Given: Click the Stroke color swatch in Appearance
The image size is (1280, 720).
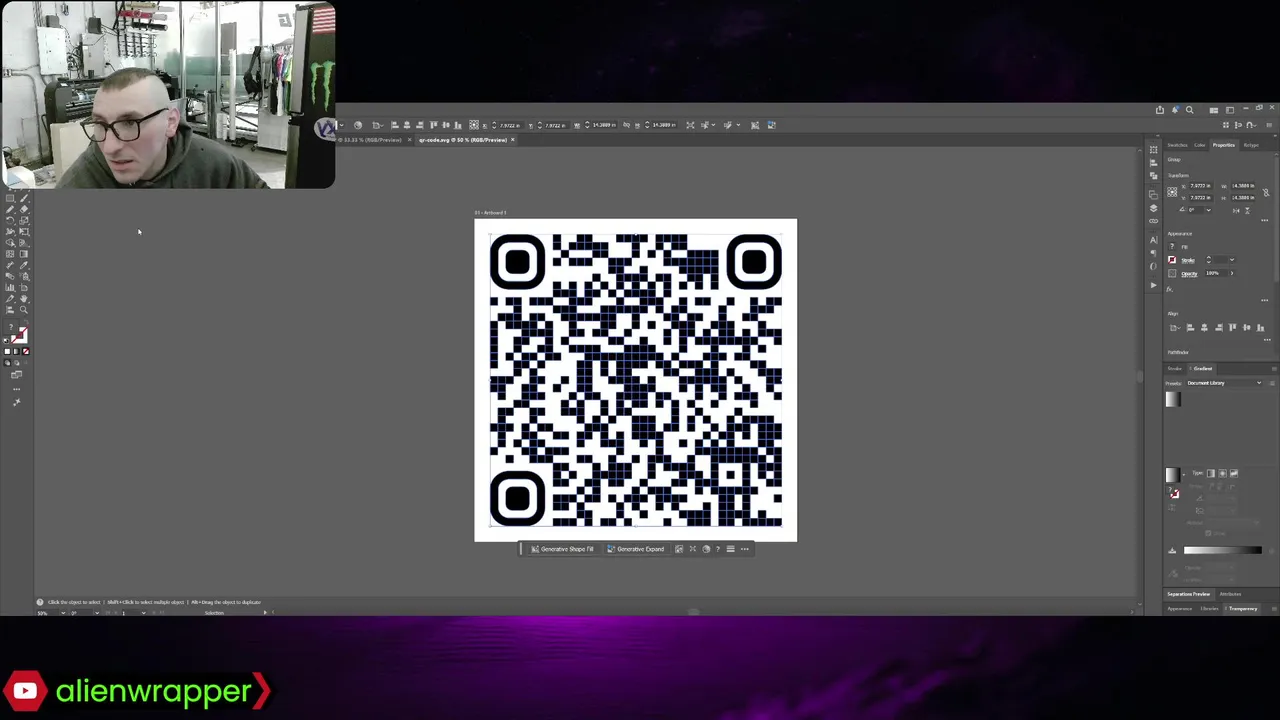Looking at the screenshot, I should click(x=1172, y=260).
